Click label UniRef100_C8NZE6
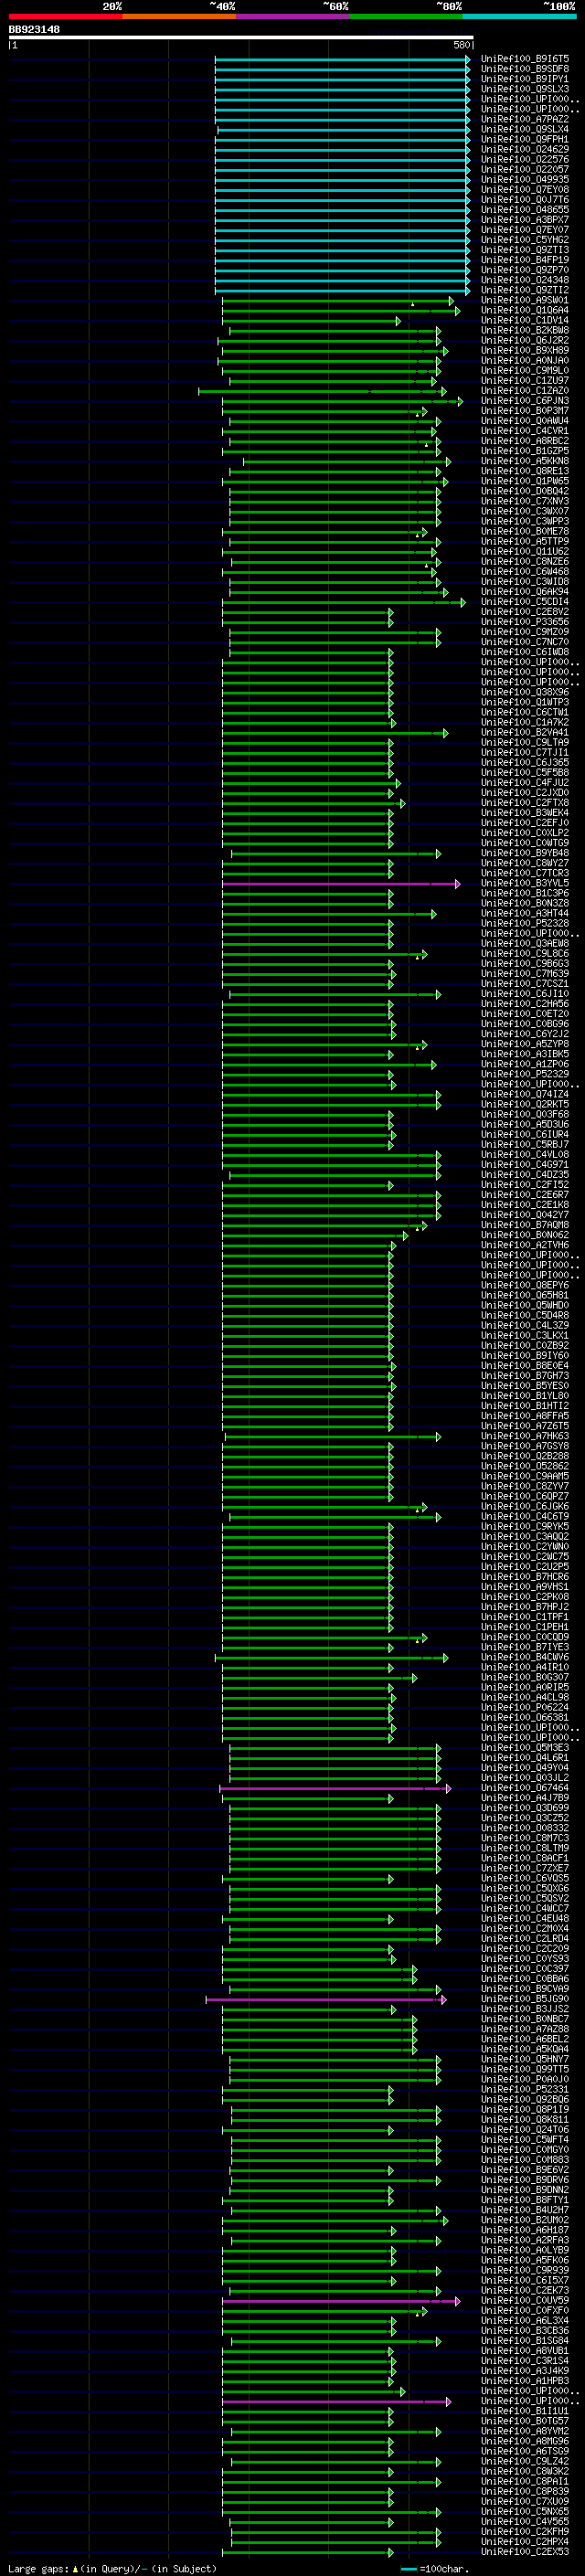 525,562
